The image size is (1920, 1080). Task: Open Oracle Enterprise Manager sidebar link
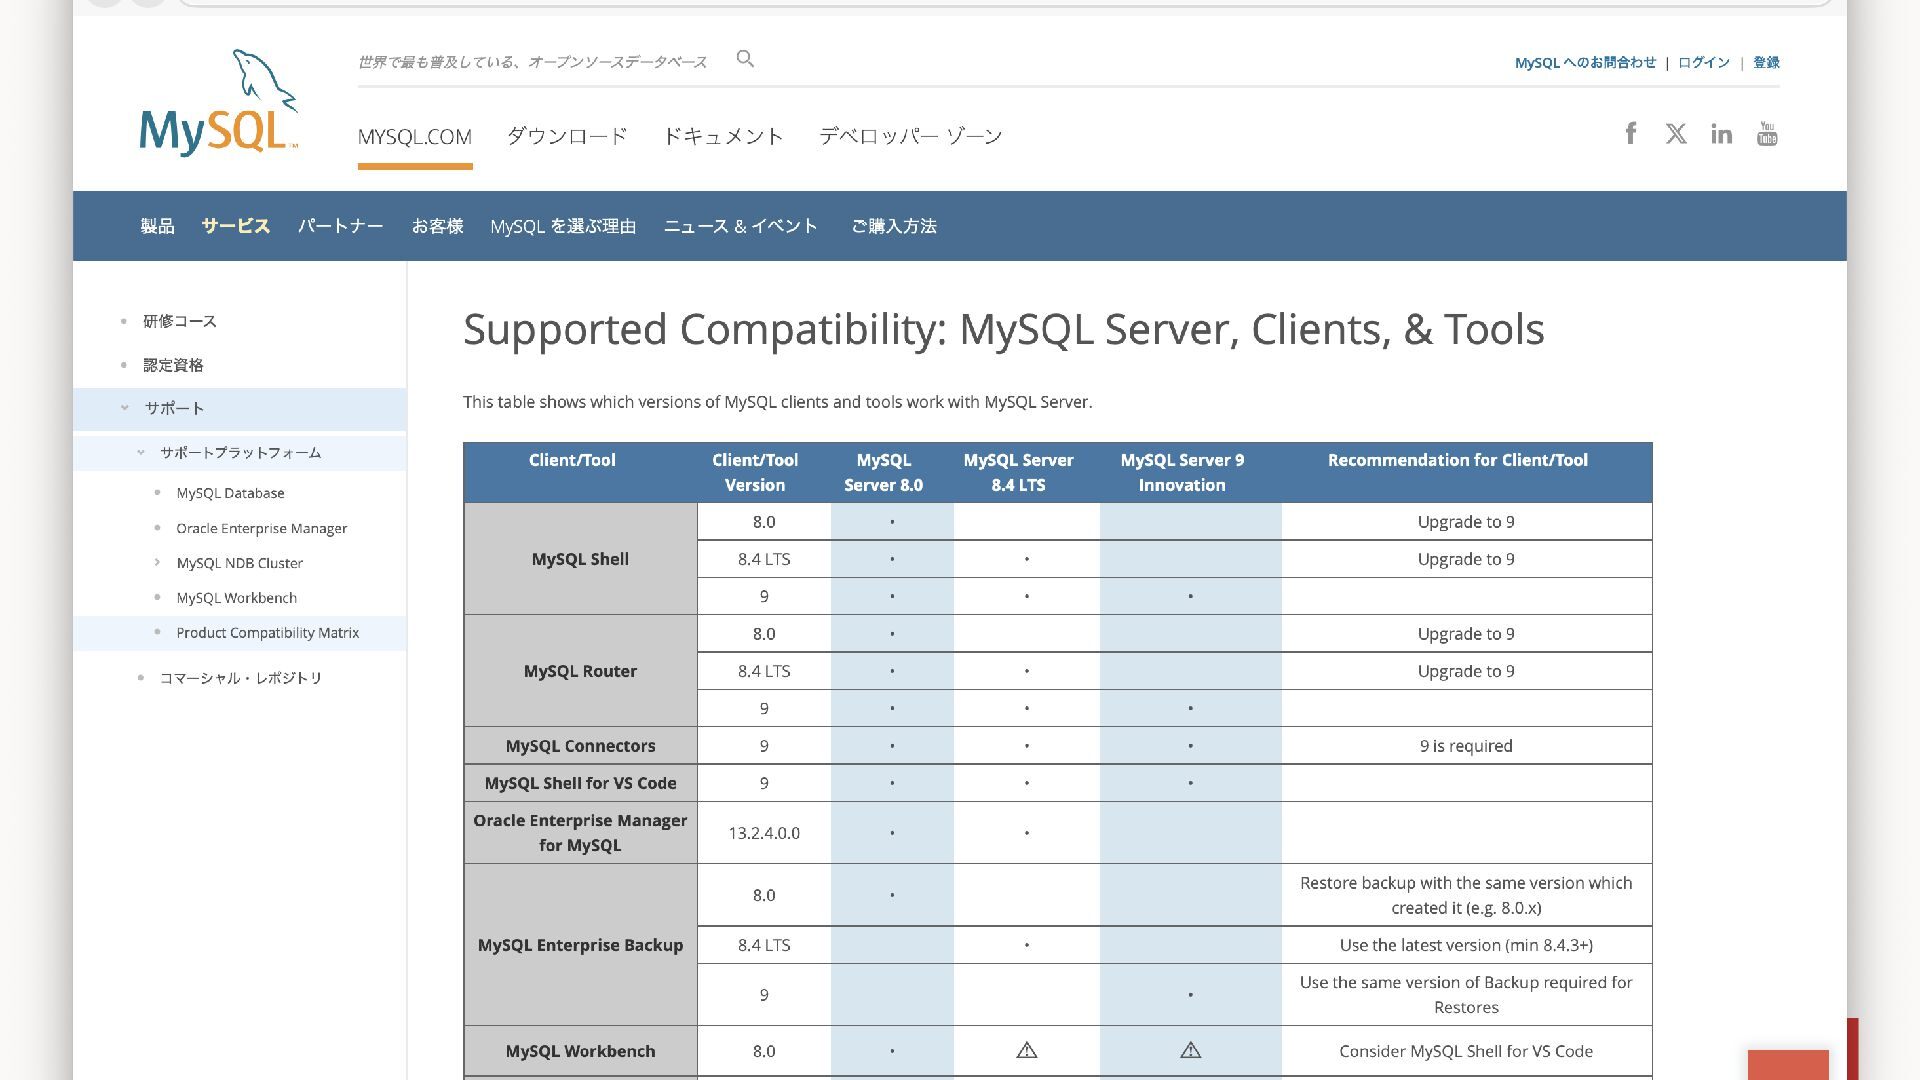pyautogui.click(x=261, y=528)
